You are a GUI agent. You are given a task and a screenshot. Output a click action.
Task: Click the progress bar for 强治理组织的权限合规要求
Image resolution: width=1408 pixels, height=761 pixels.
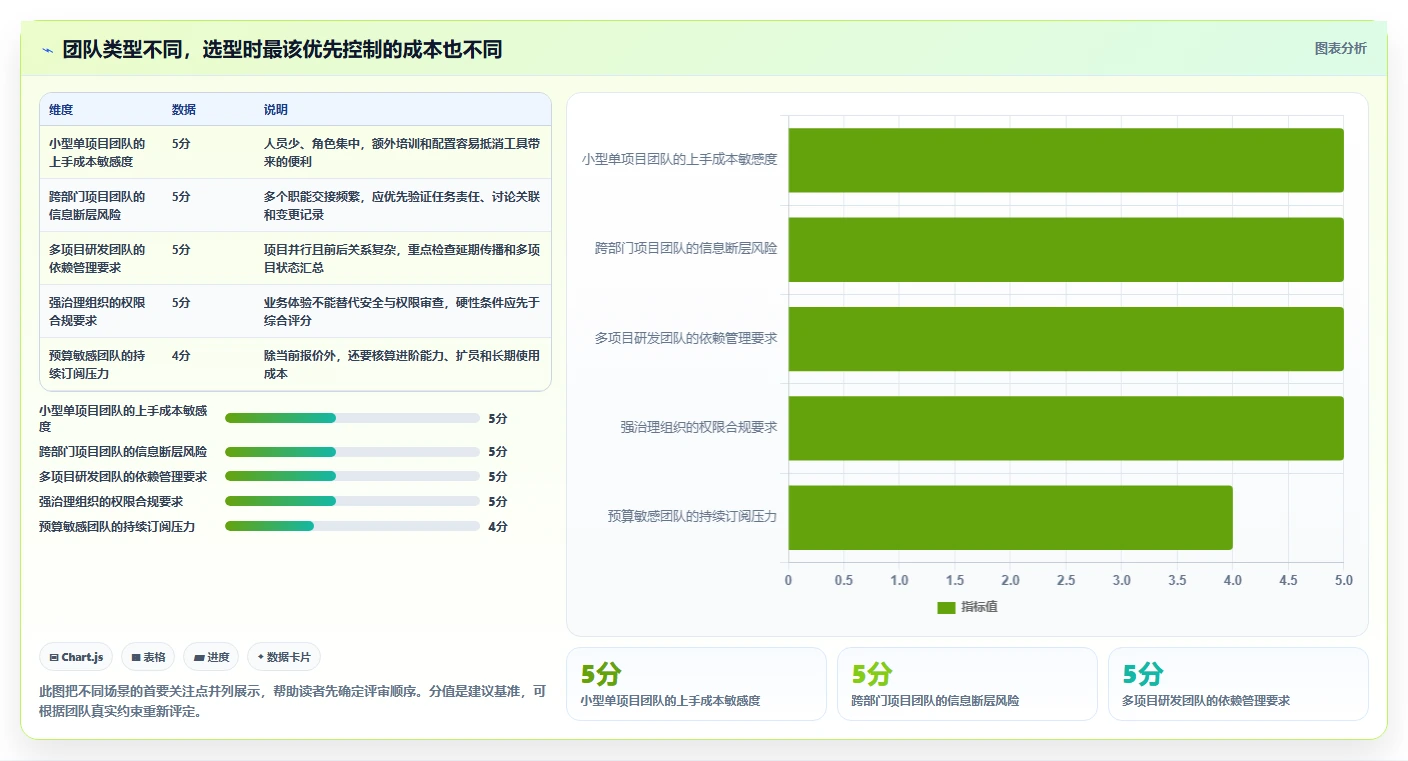click(352, 502)
